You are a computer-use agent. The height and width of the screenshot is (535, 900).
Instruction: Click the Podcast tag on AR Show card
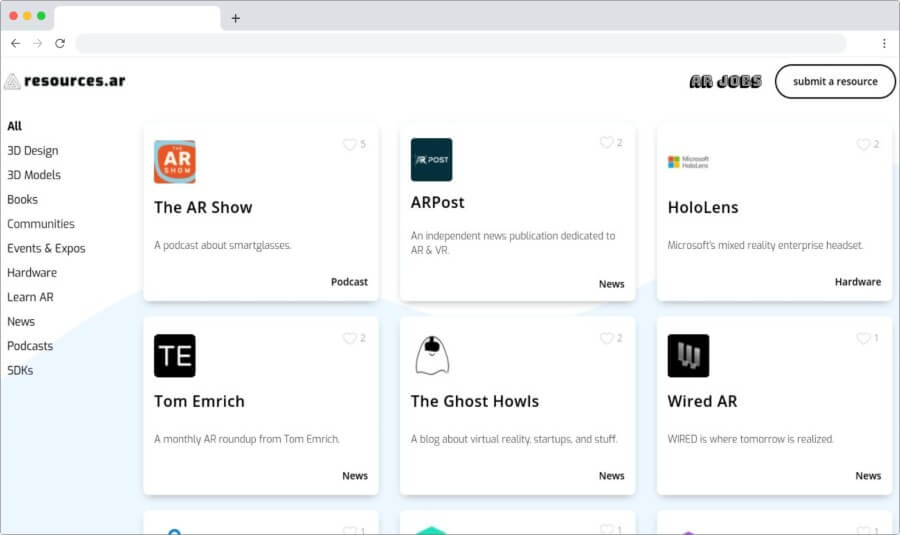[349, 282]
